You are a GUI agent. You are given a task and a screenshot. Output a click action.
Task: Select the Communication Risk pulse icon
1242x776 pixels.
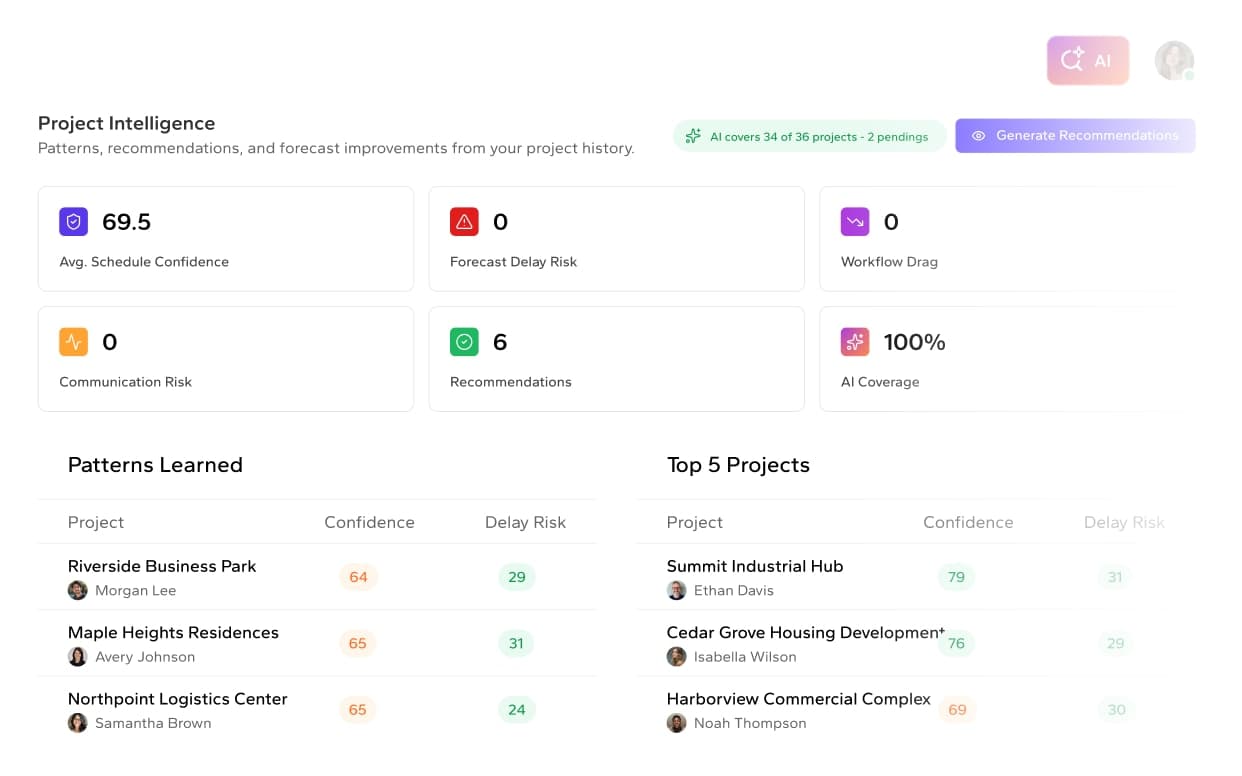pos(73,342)
